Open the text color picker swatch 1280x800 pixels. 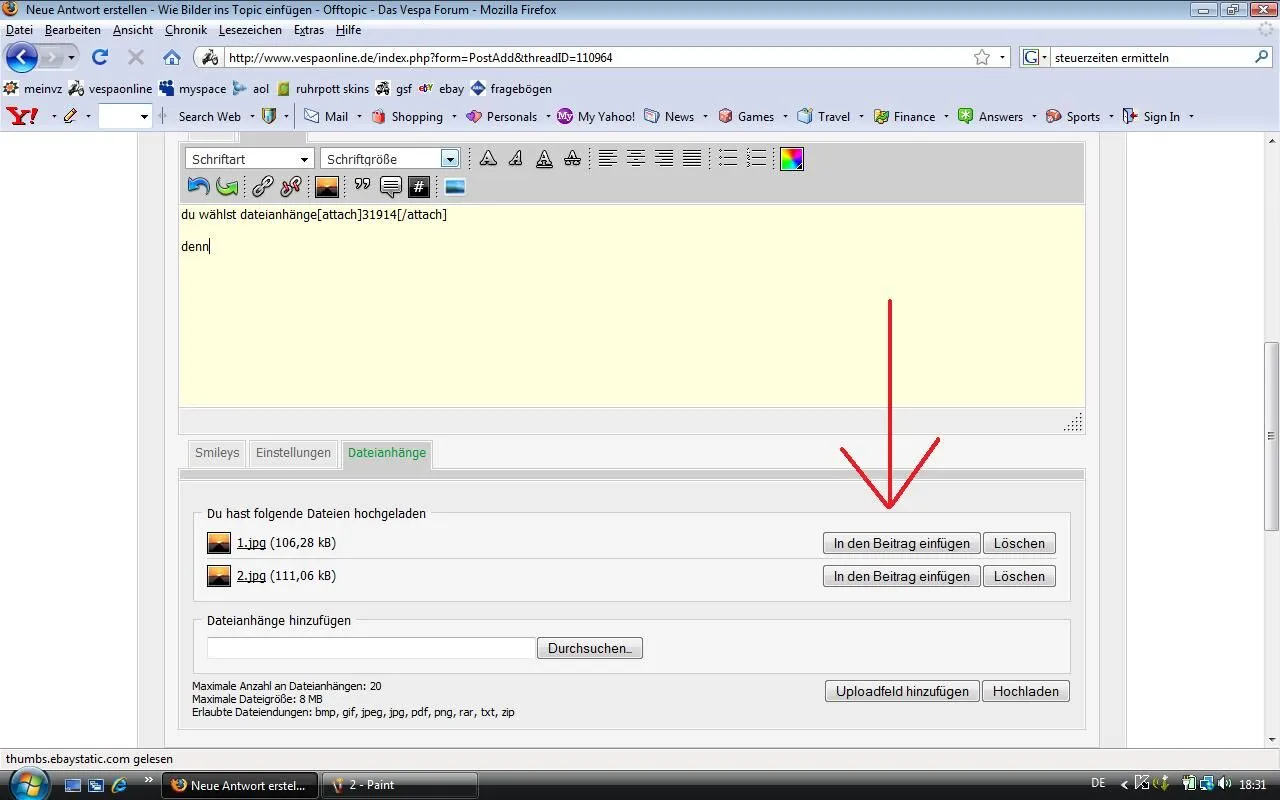(x=791, y=159)
